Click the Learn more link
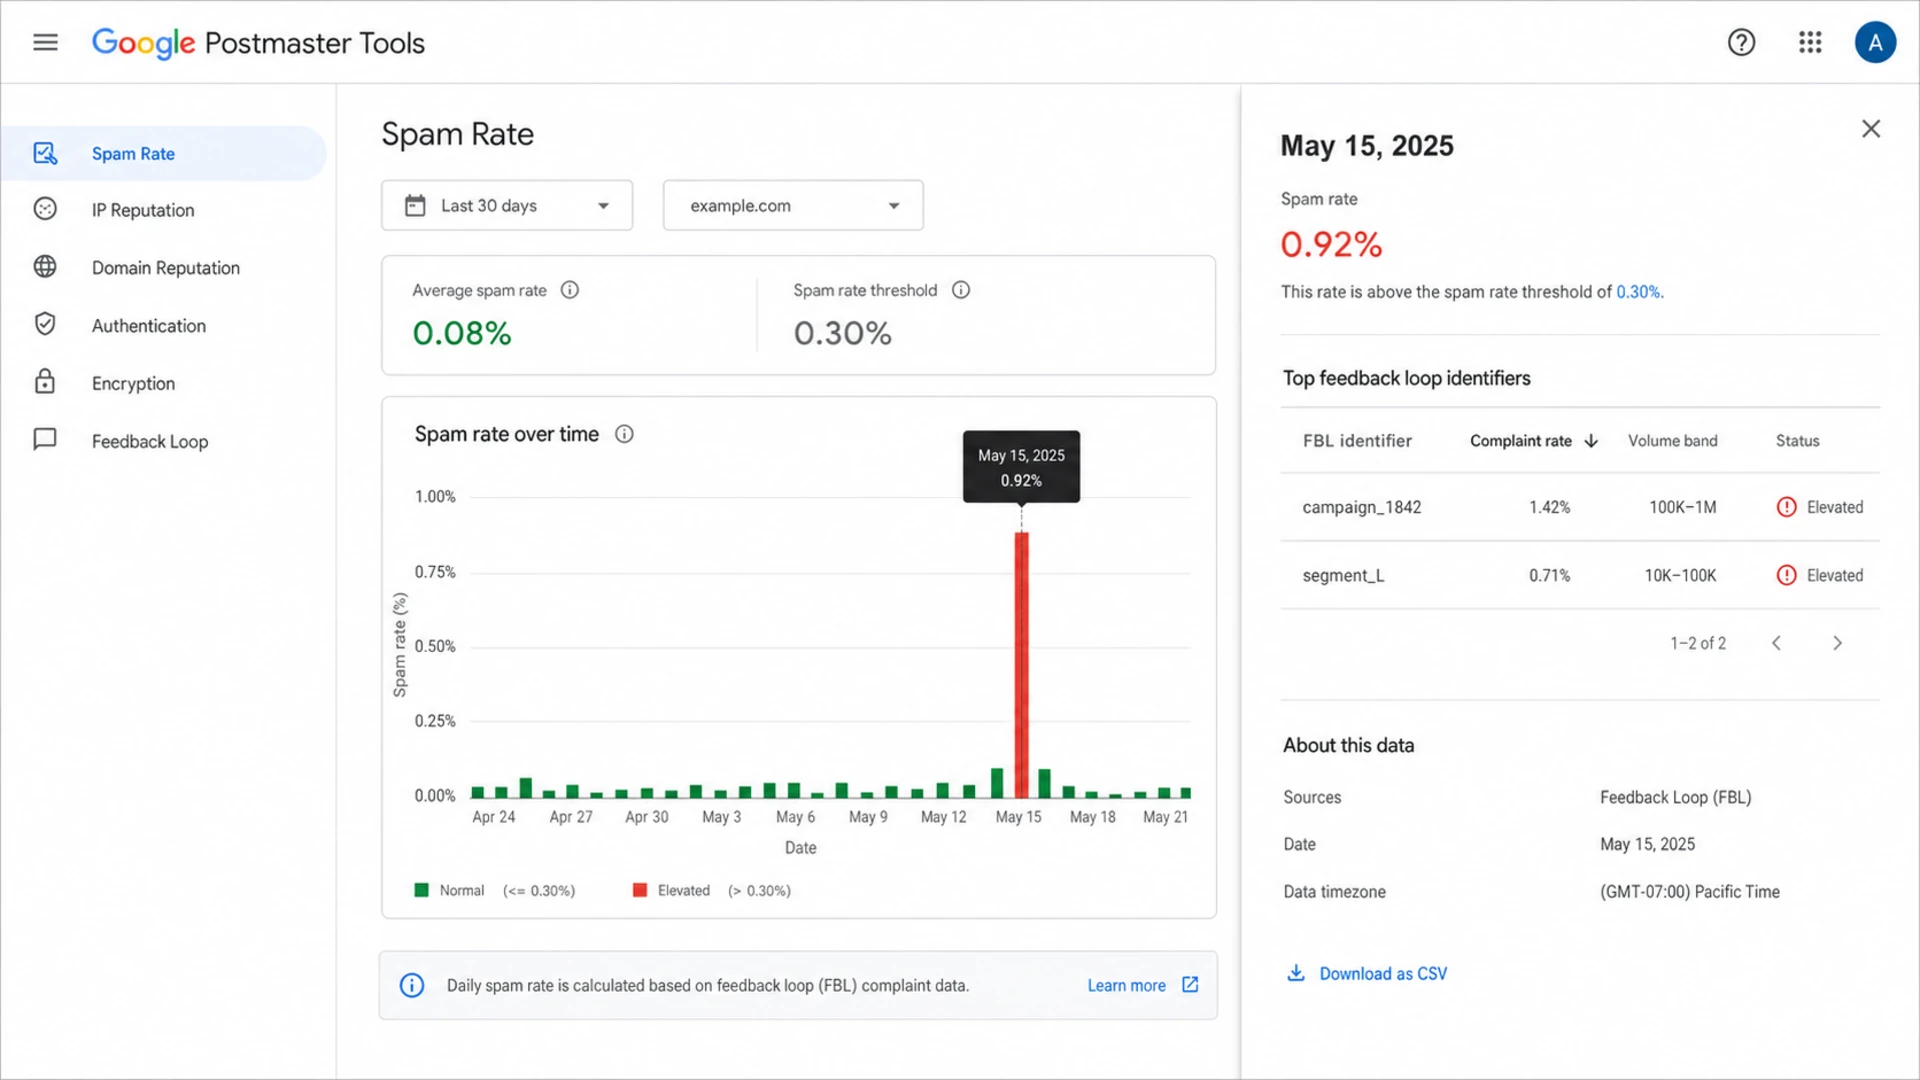 tap(1126, 985)
